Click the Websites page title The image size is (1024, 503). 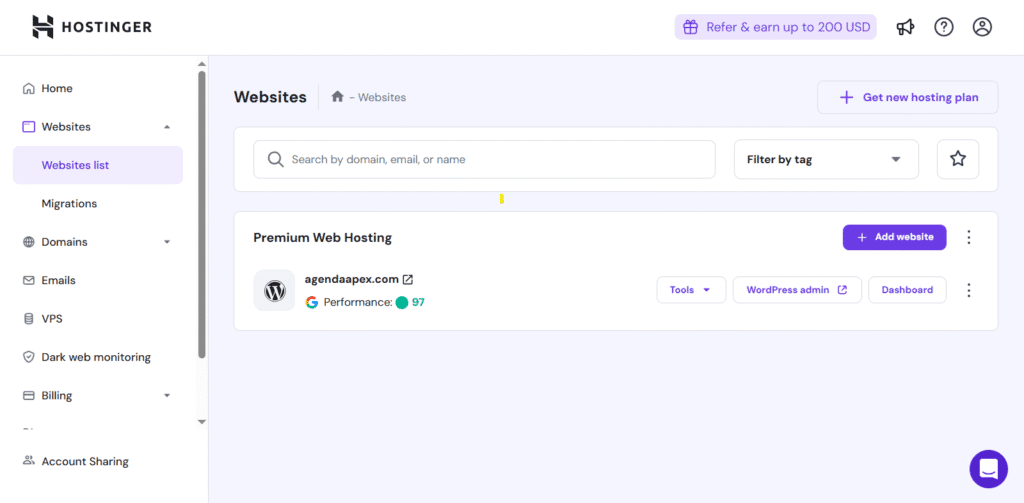click(x=270, y=97)
